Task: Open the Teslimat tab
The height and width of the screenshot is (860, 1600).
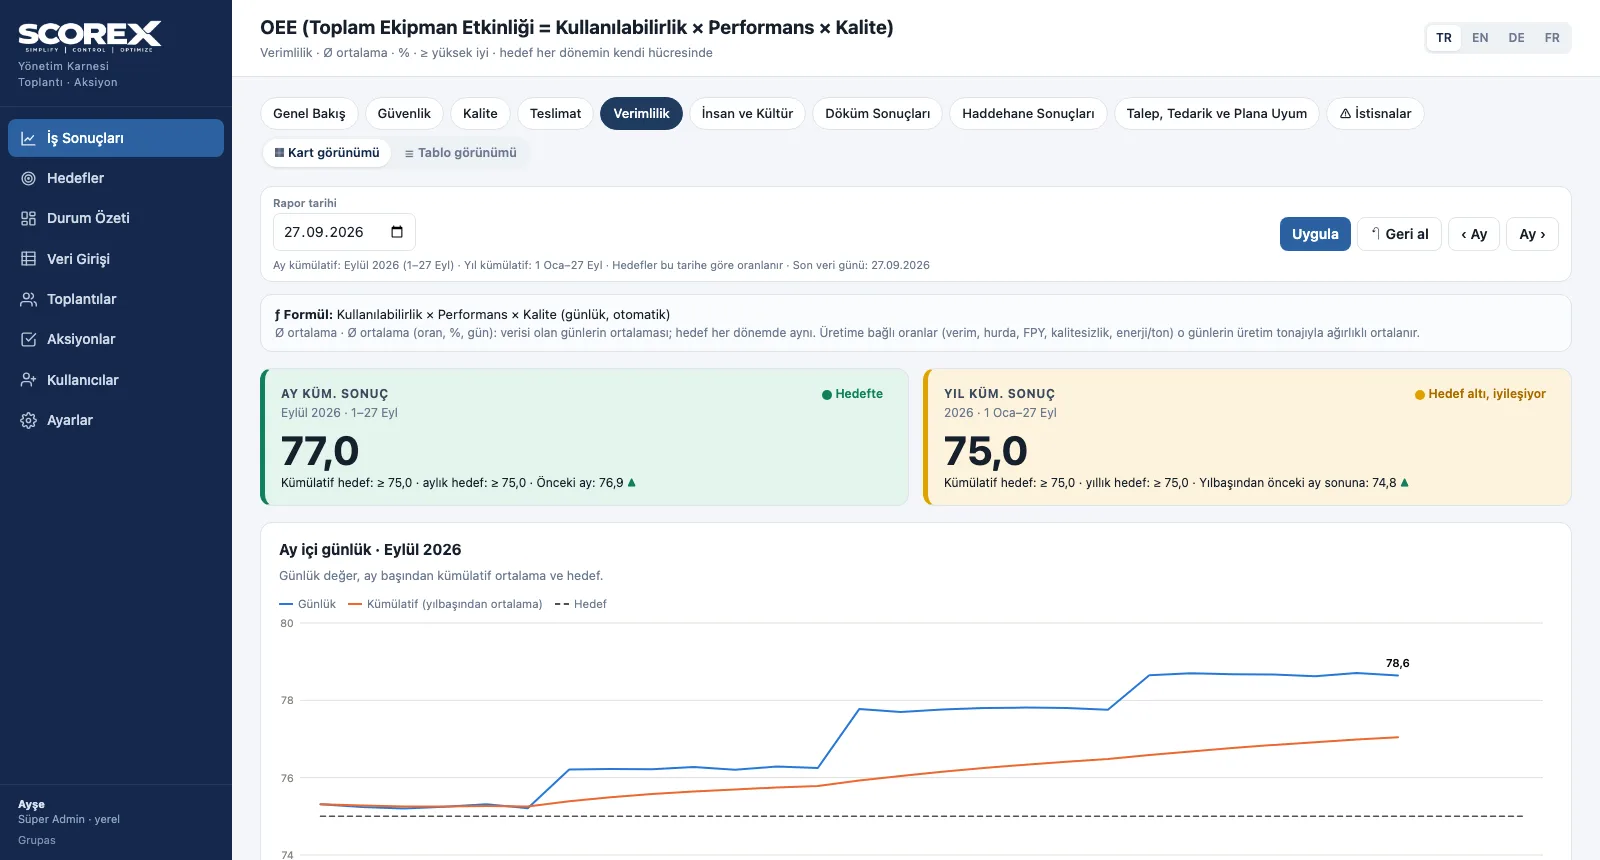Action: coord(555,113)
